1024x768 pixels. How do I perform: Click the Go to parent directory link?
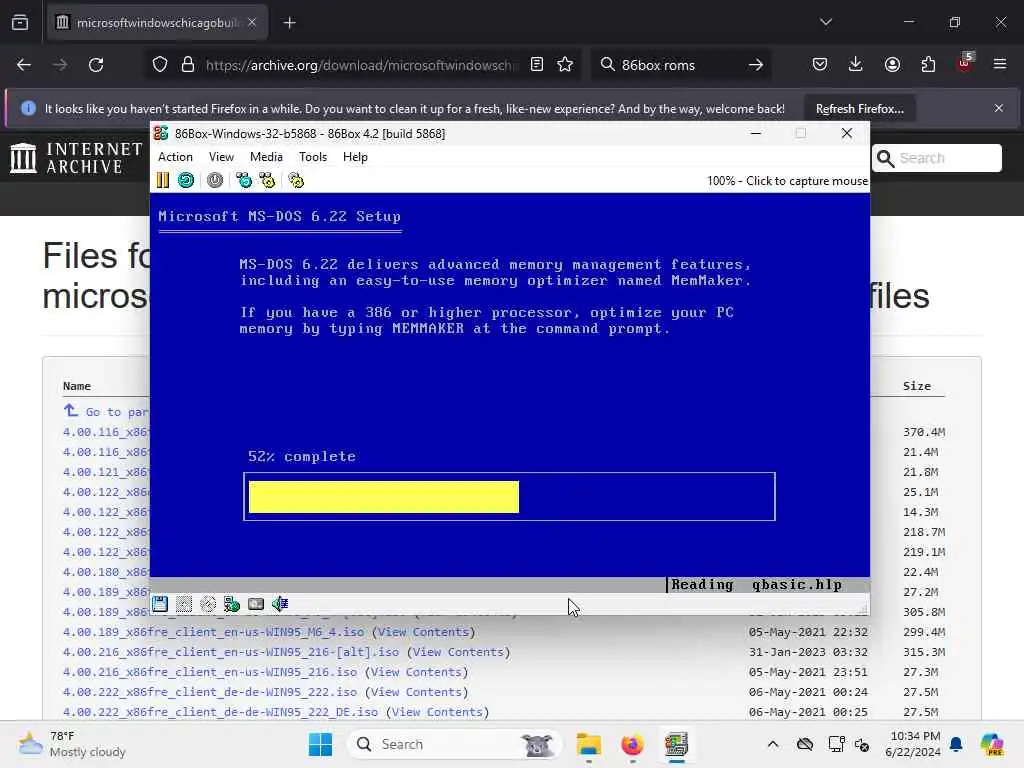coord(106,411)
